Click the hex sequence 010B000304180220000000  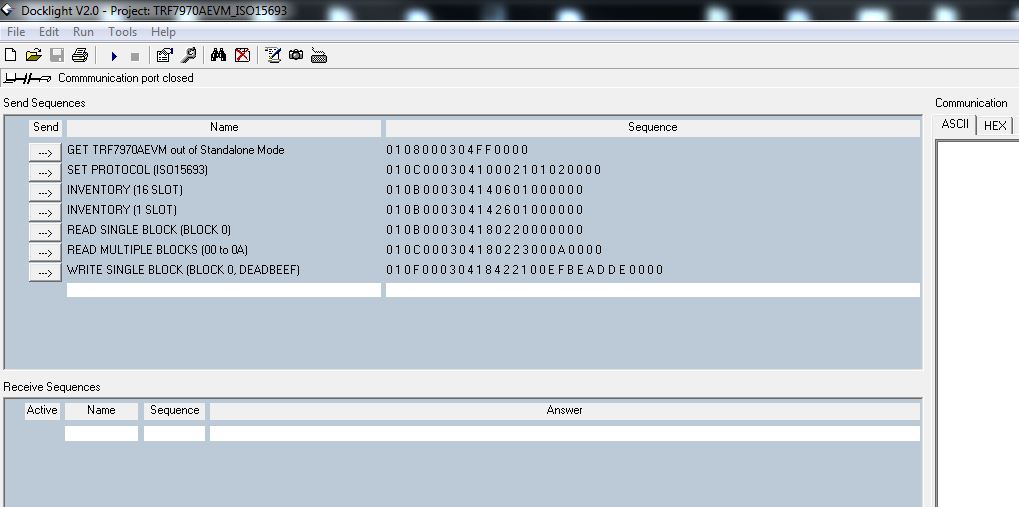tap(485, 230)
